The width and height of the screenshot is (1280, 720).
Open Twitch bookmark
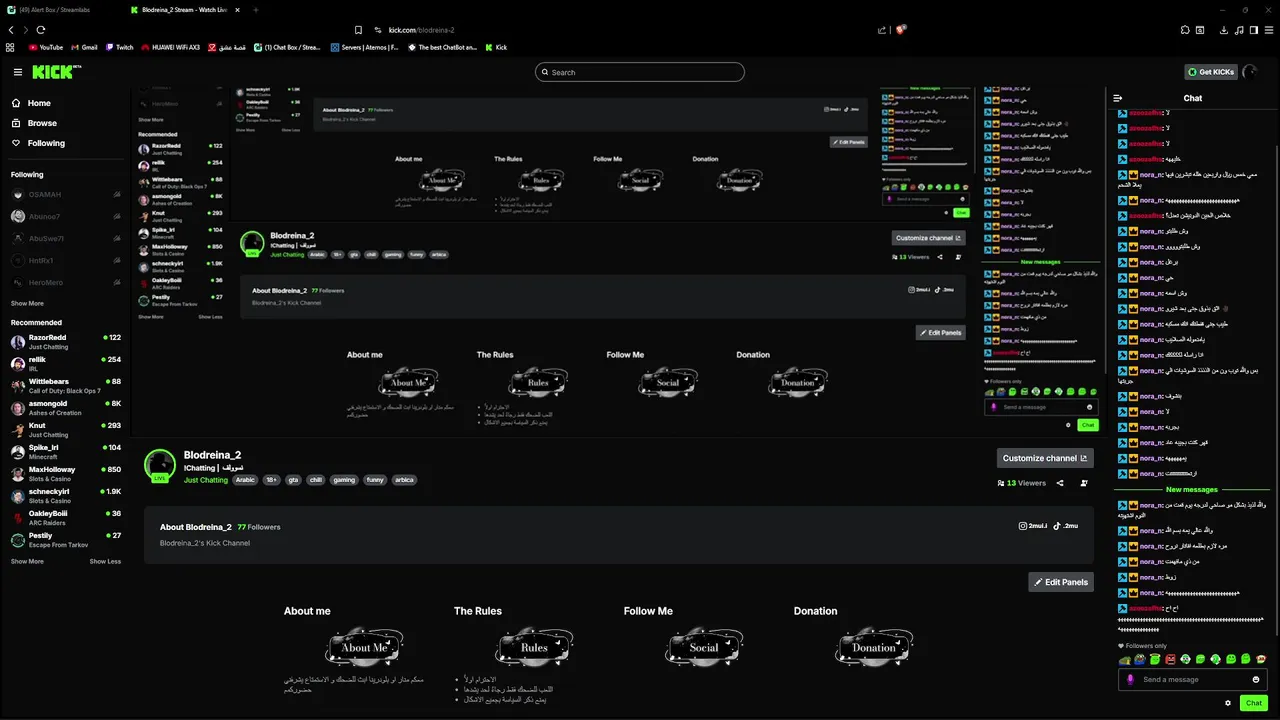119,47
